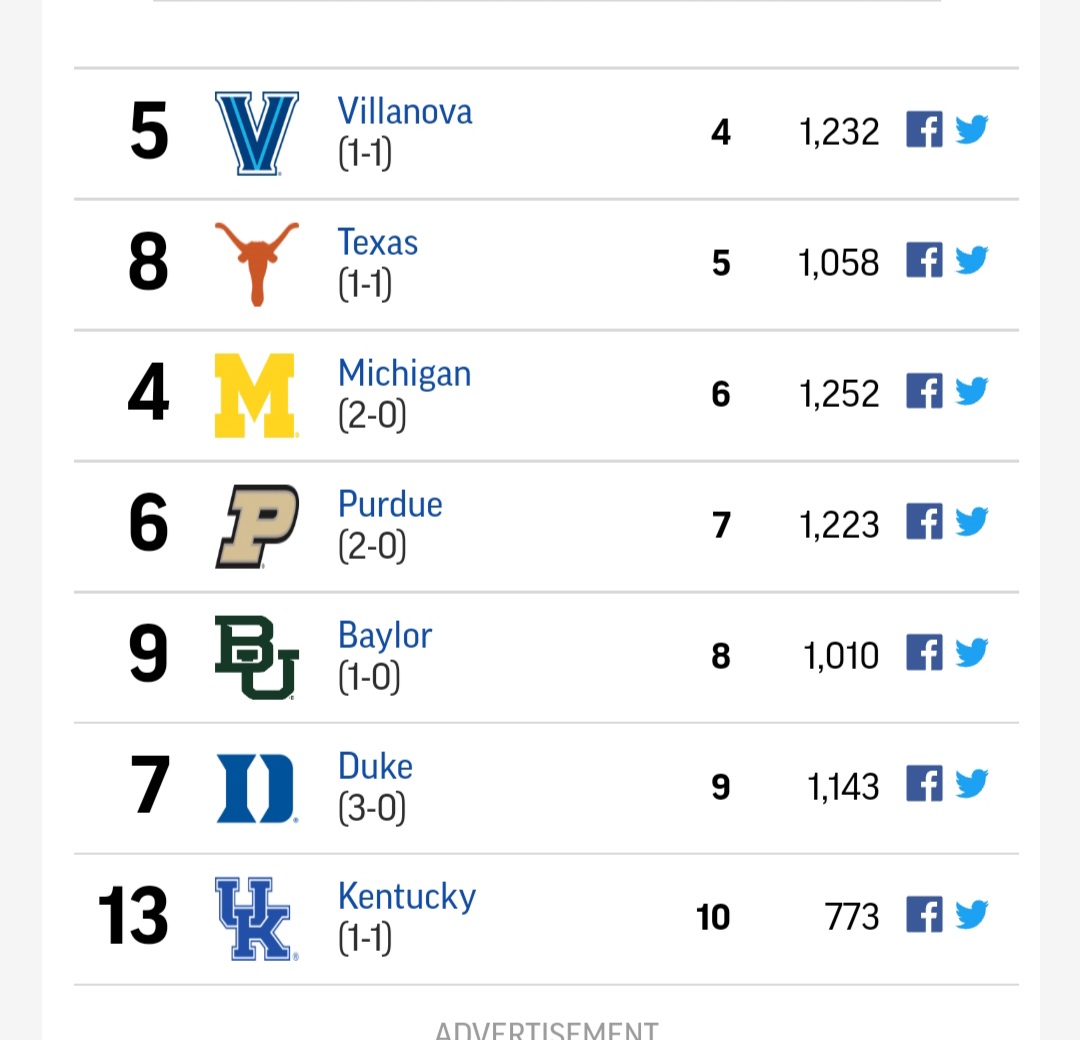Share Texas ranking on Facebook
Screen dimensions: 1080x1040
tap(924, 260)
